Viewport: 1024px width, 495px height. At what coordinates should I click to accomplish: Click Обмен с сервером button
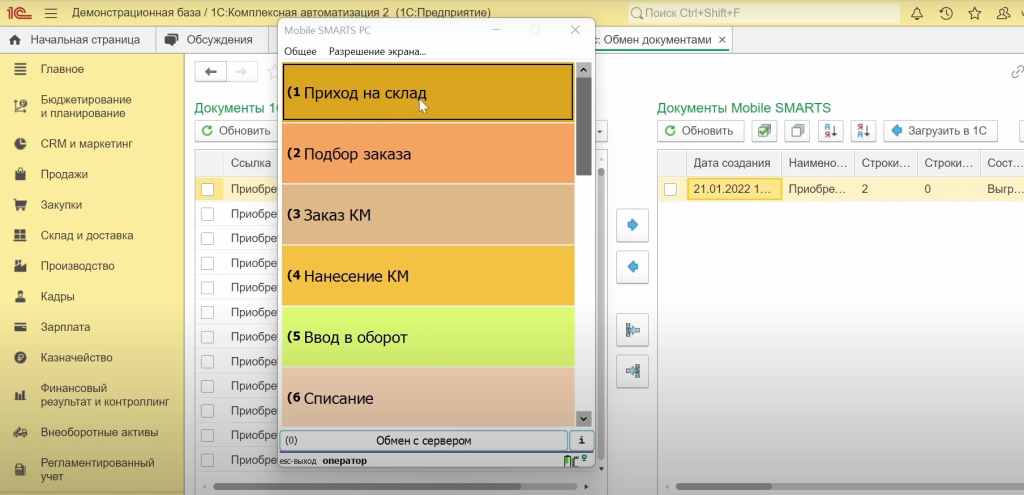click(423, 441)
